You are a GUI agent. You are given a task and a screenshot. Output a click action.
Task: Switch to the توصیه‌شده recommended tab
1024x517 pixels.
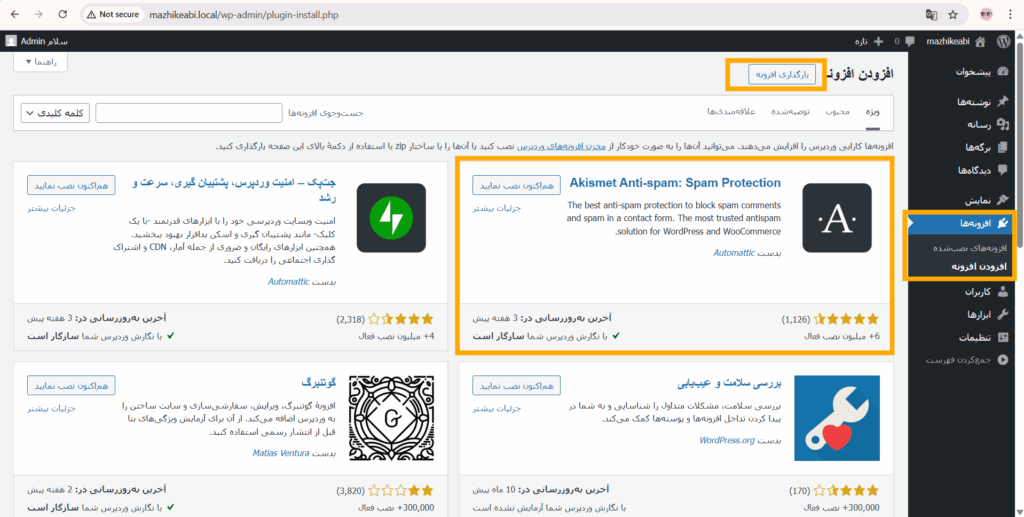click(790, 112)
